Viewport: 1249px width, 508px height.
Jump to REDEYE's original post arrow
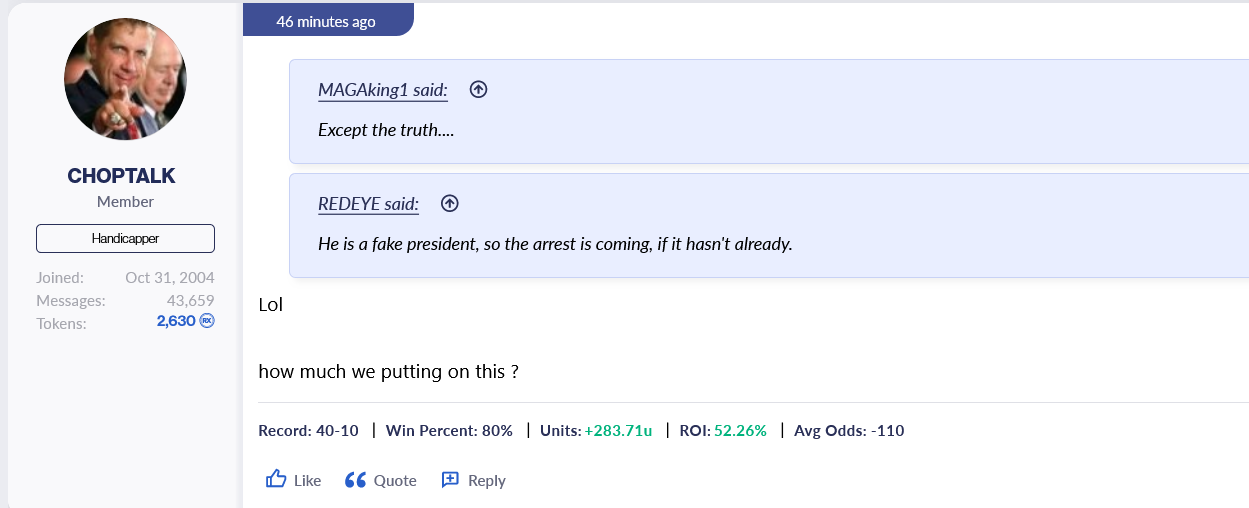coord(450,204)
